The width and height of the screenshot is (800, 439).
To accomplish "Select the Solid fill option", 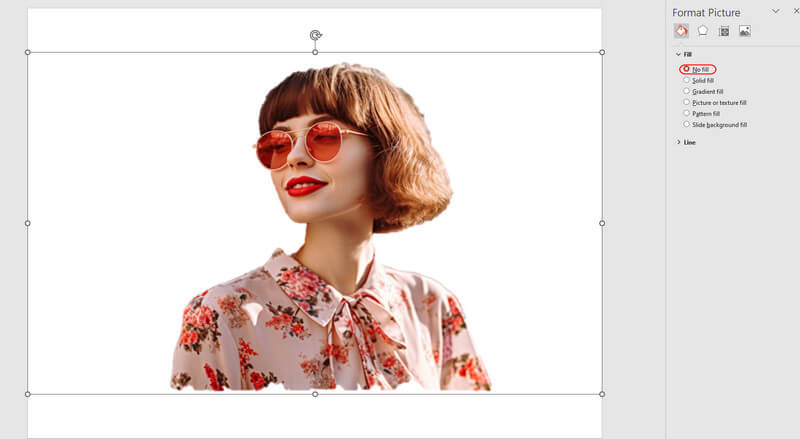I will coord(687,80).
